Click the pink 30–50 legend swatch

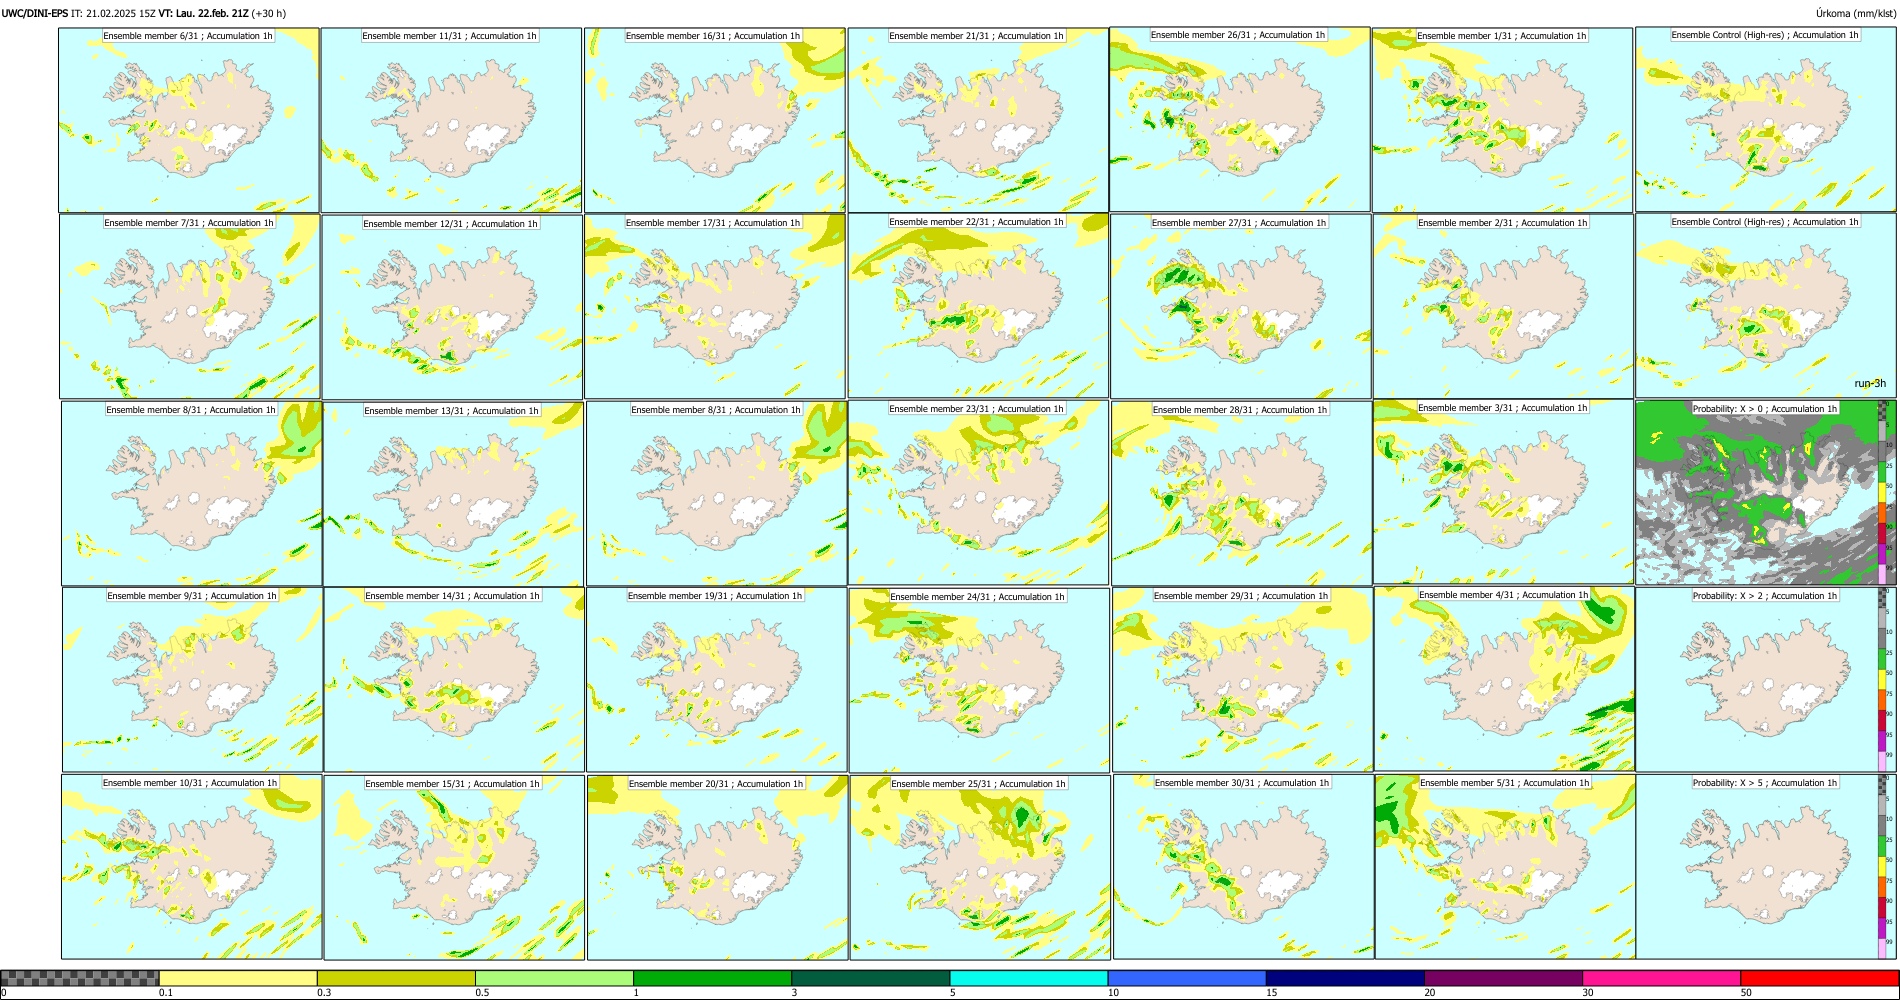pyautogui.click(x=1661, y=978)
